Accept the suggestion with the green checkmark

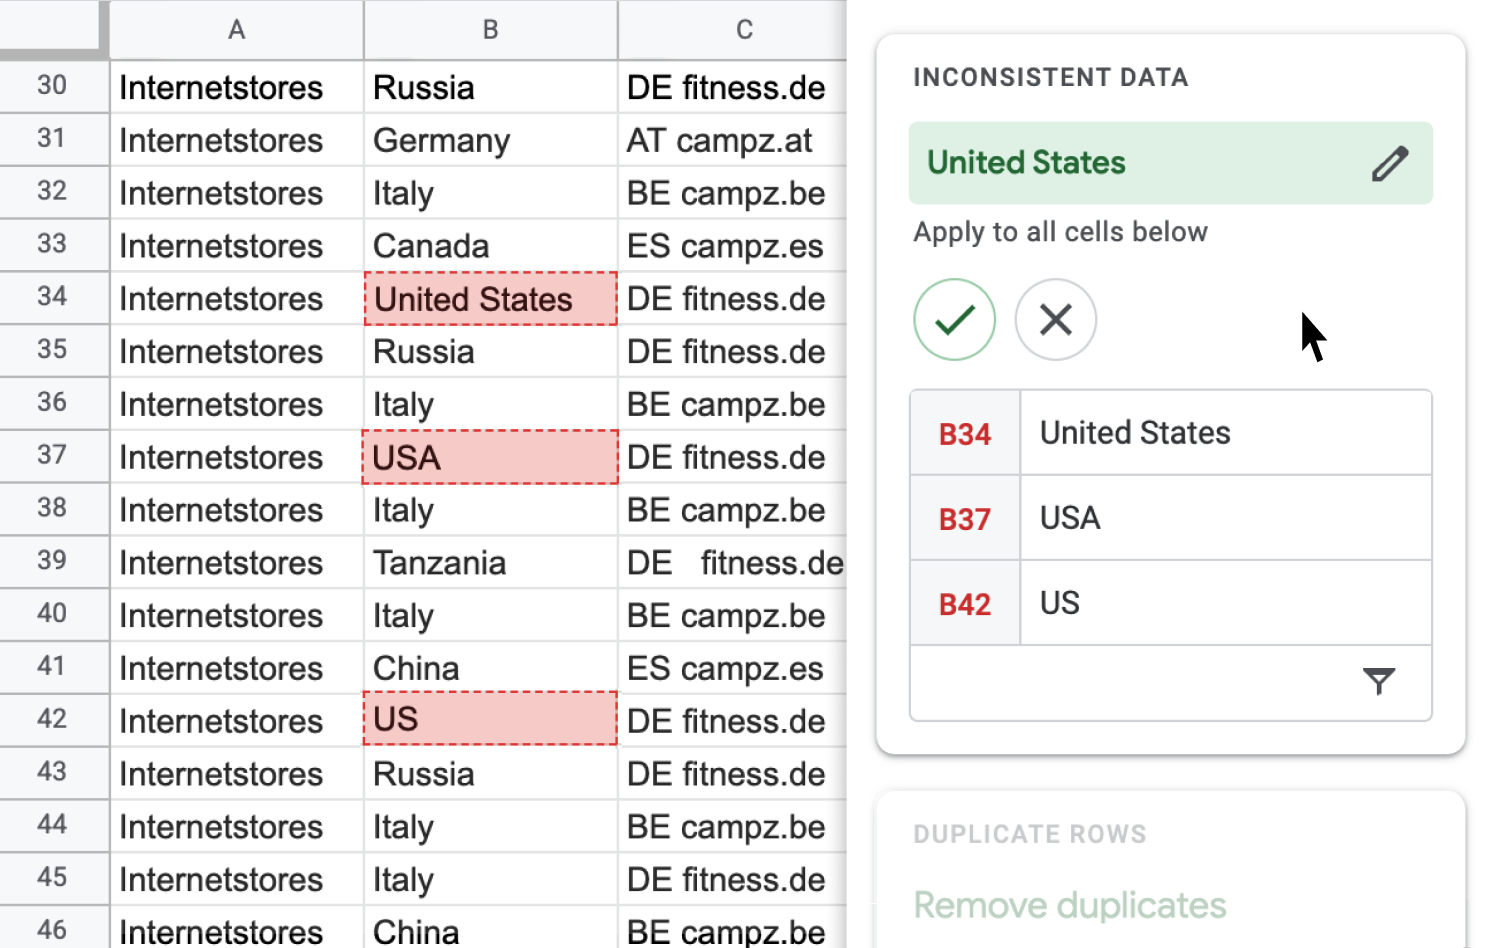tap(954, 320)
